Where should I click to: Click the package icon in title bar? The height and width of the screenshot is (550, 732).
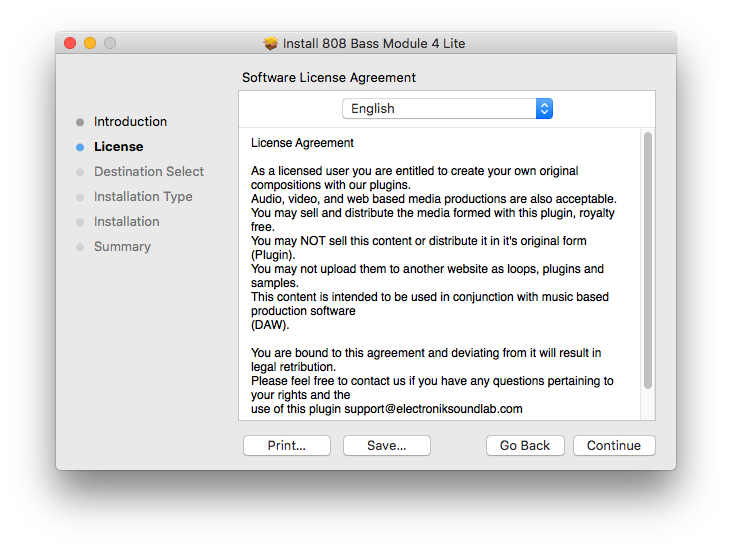tap(270, 43)
